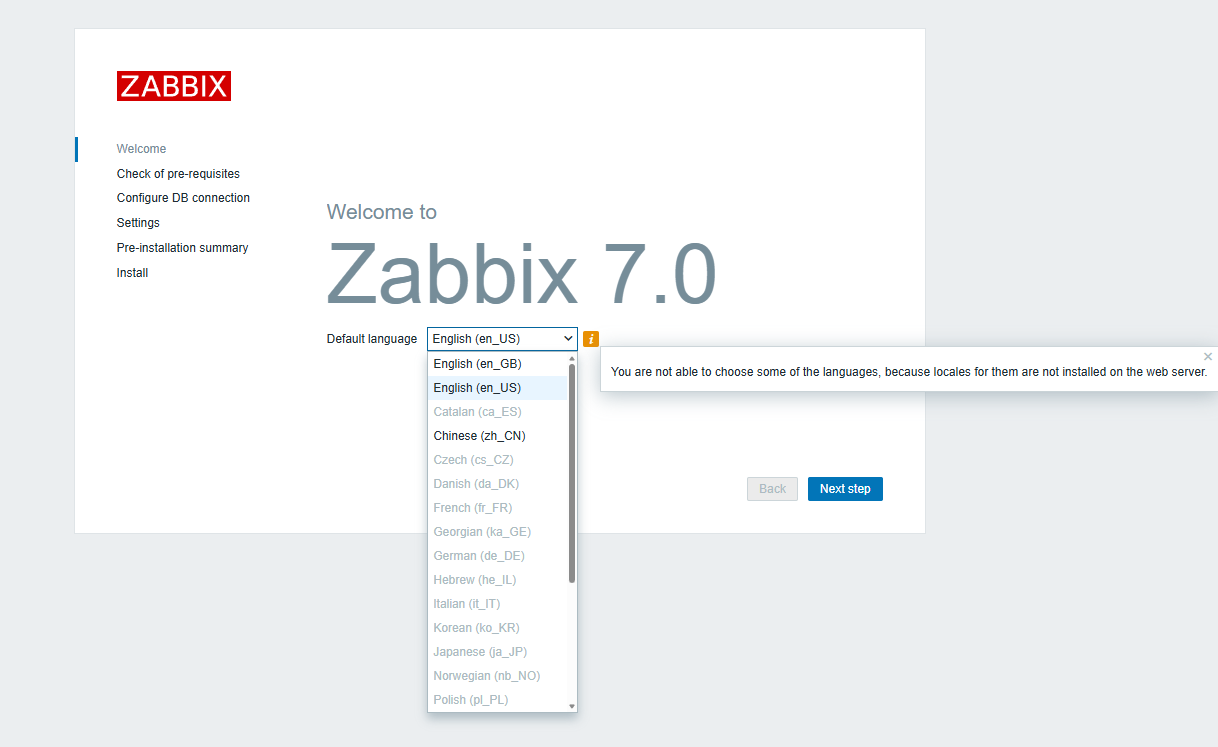
Task: Pick French (fr_FR) language option
Action: [x=498, y=508]
